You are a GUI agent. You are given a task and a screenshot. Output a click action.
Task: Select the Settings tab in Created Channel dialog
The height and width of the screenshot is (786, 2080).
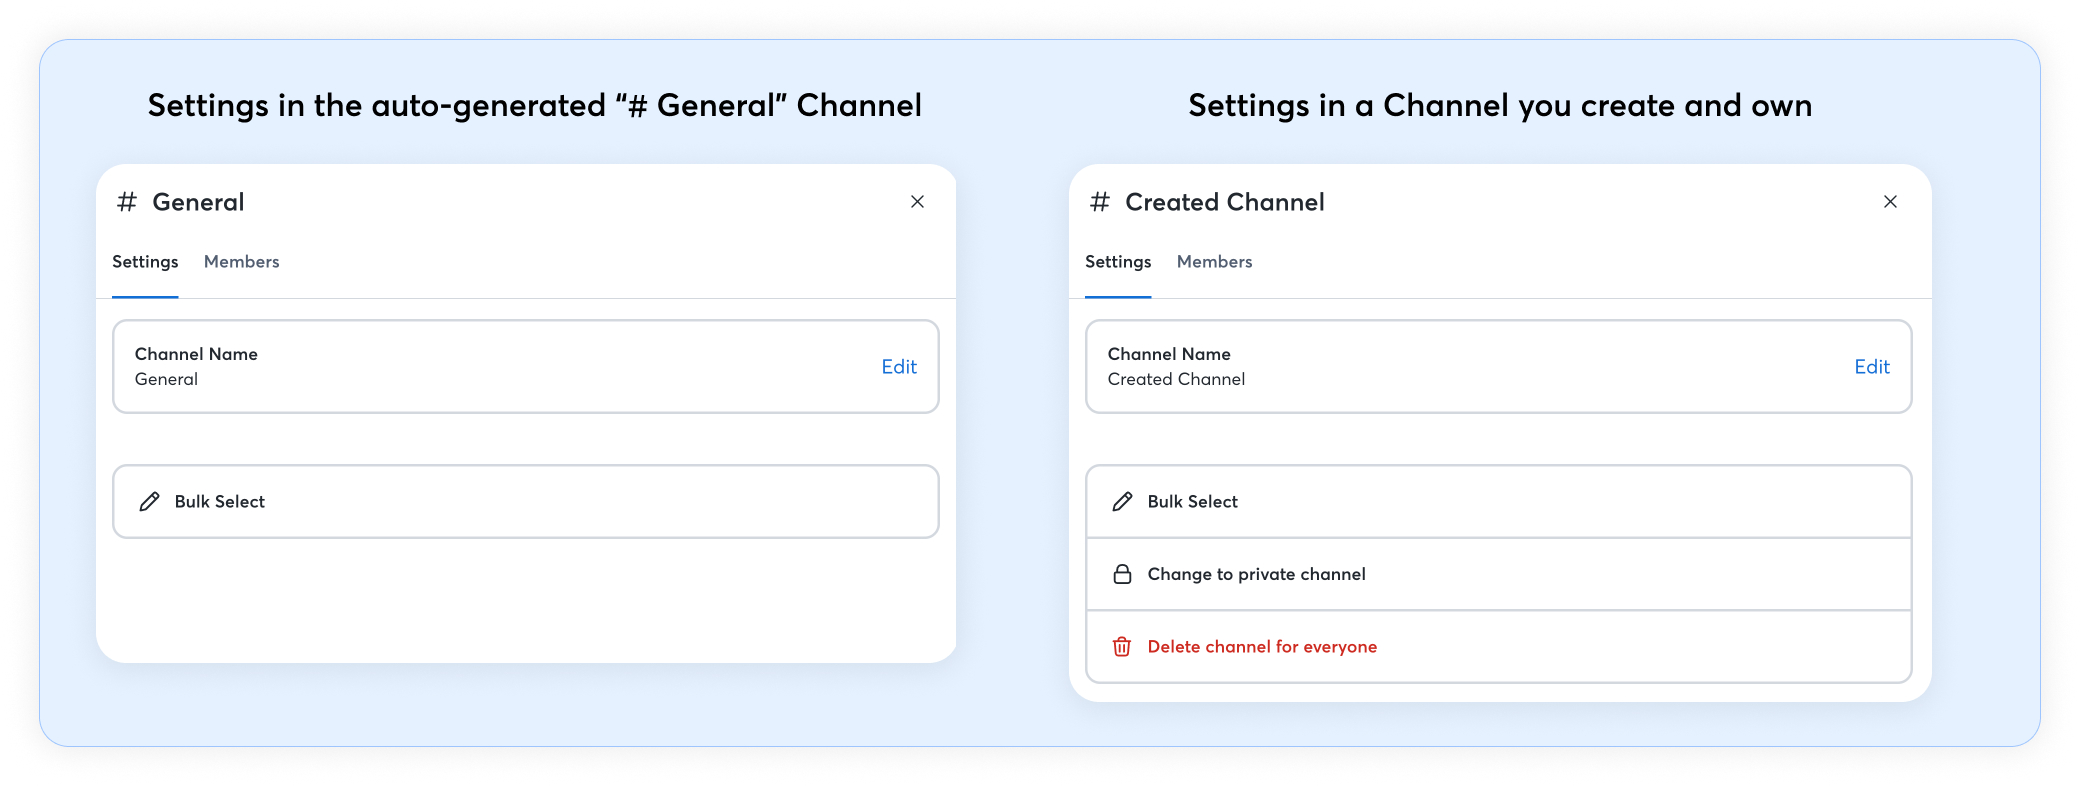coord(1118,262)
